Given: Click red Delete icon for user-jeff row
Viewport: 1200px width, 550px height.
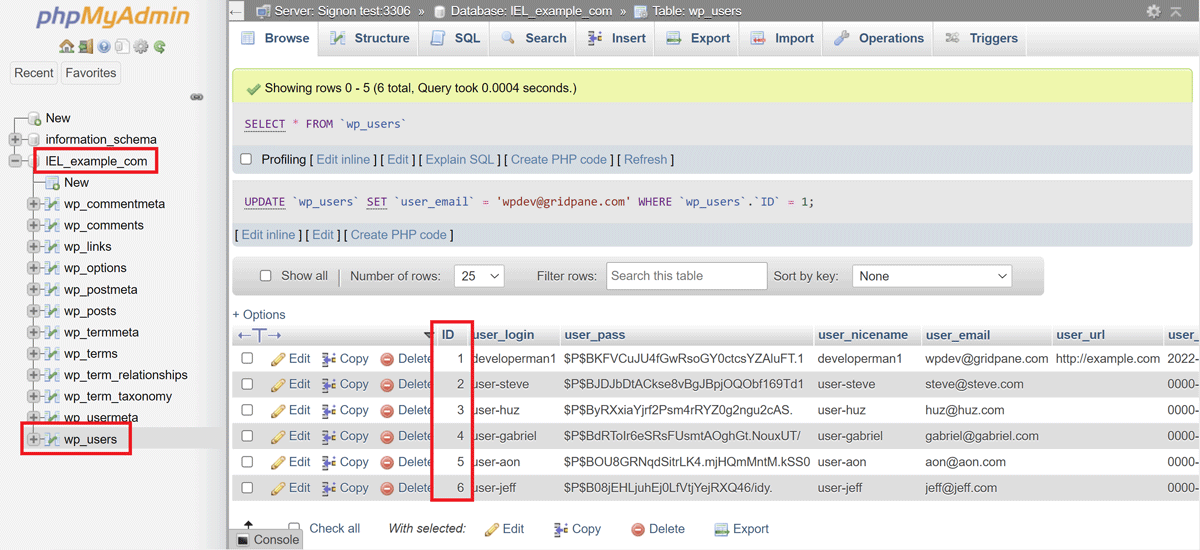Looking at the screenshot, I should 387,488.
